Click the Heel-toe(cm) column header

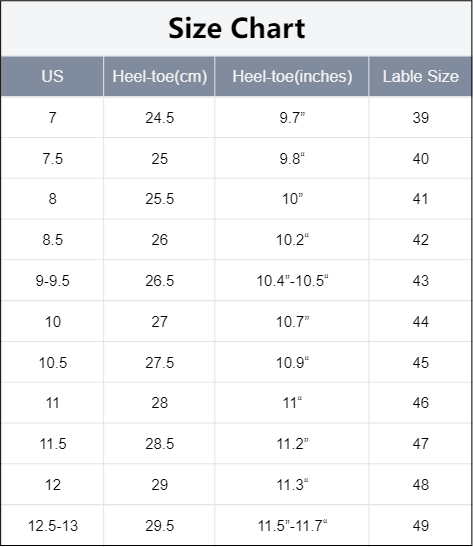point(159,76)
